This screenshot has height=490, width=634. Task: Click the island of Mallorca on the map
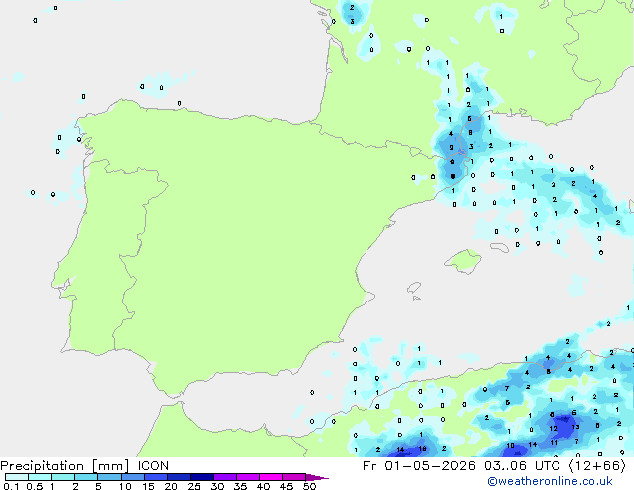463,261
